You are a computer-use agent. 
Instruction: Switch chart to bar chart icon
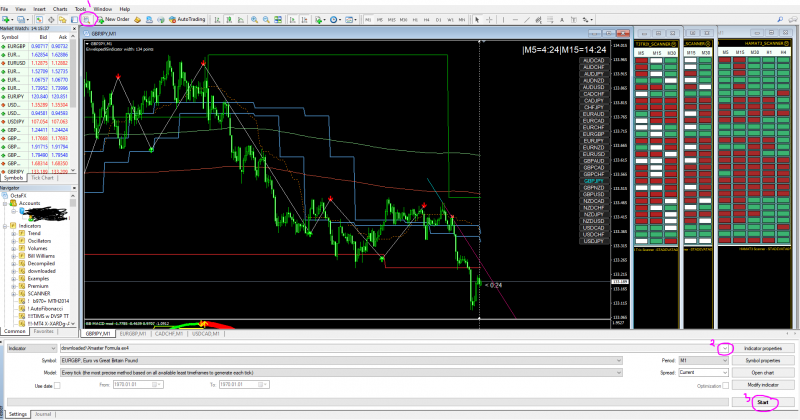tap(217, 19)
